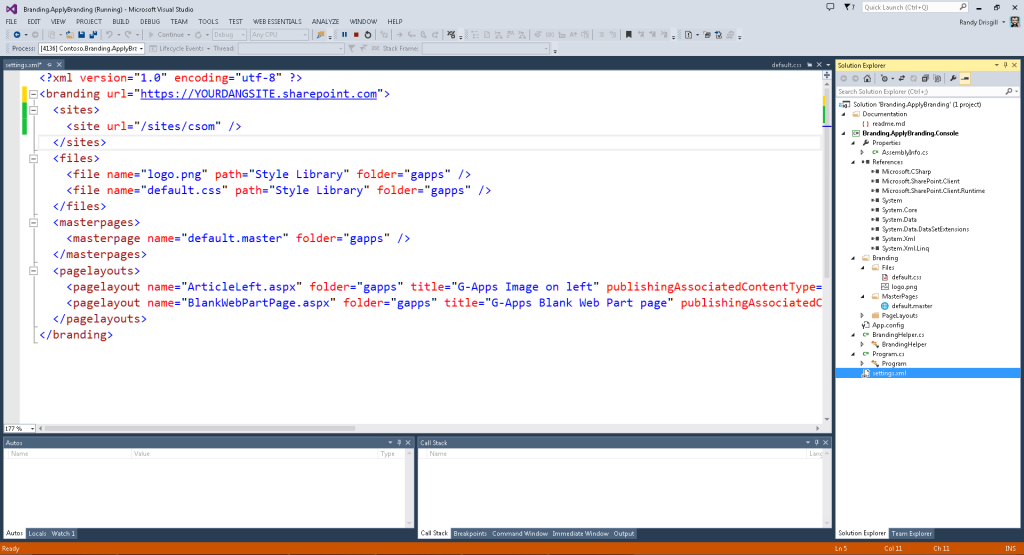Toggle a bookmark using the bookmark icon
Viewport: 1024px width, 555px height.
point(629,35)
